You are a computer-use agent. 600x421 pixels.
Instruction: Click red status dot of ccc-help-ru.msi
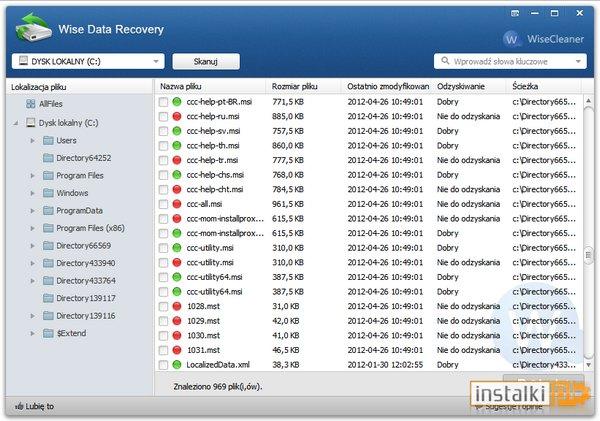176,116
